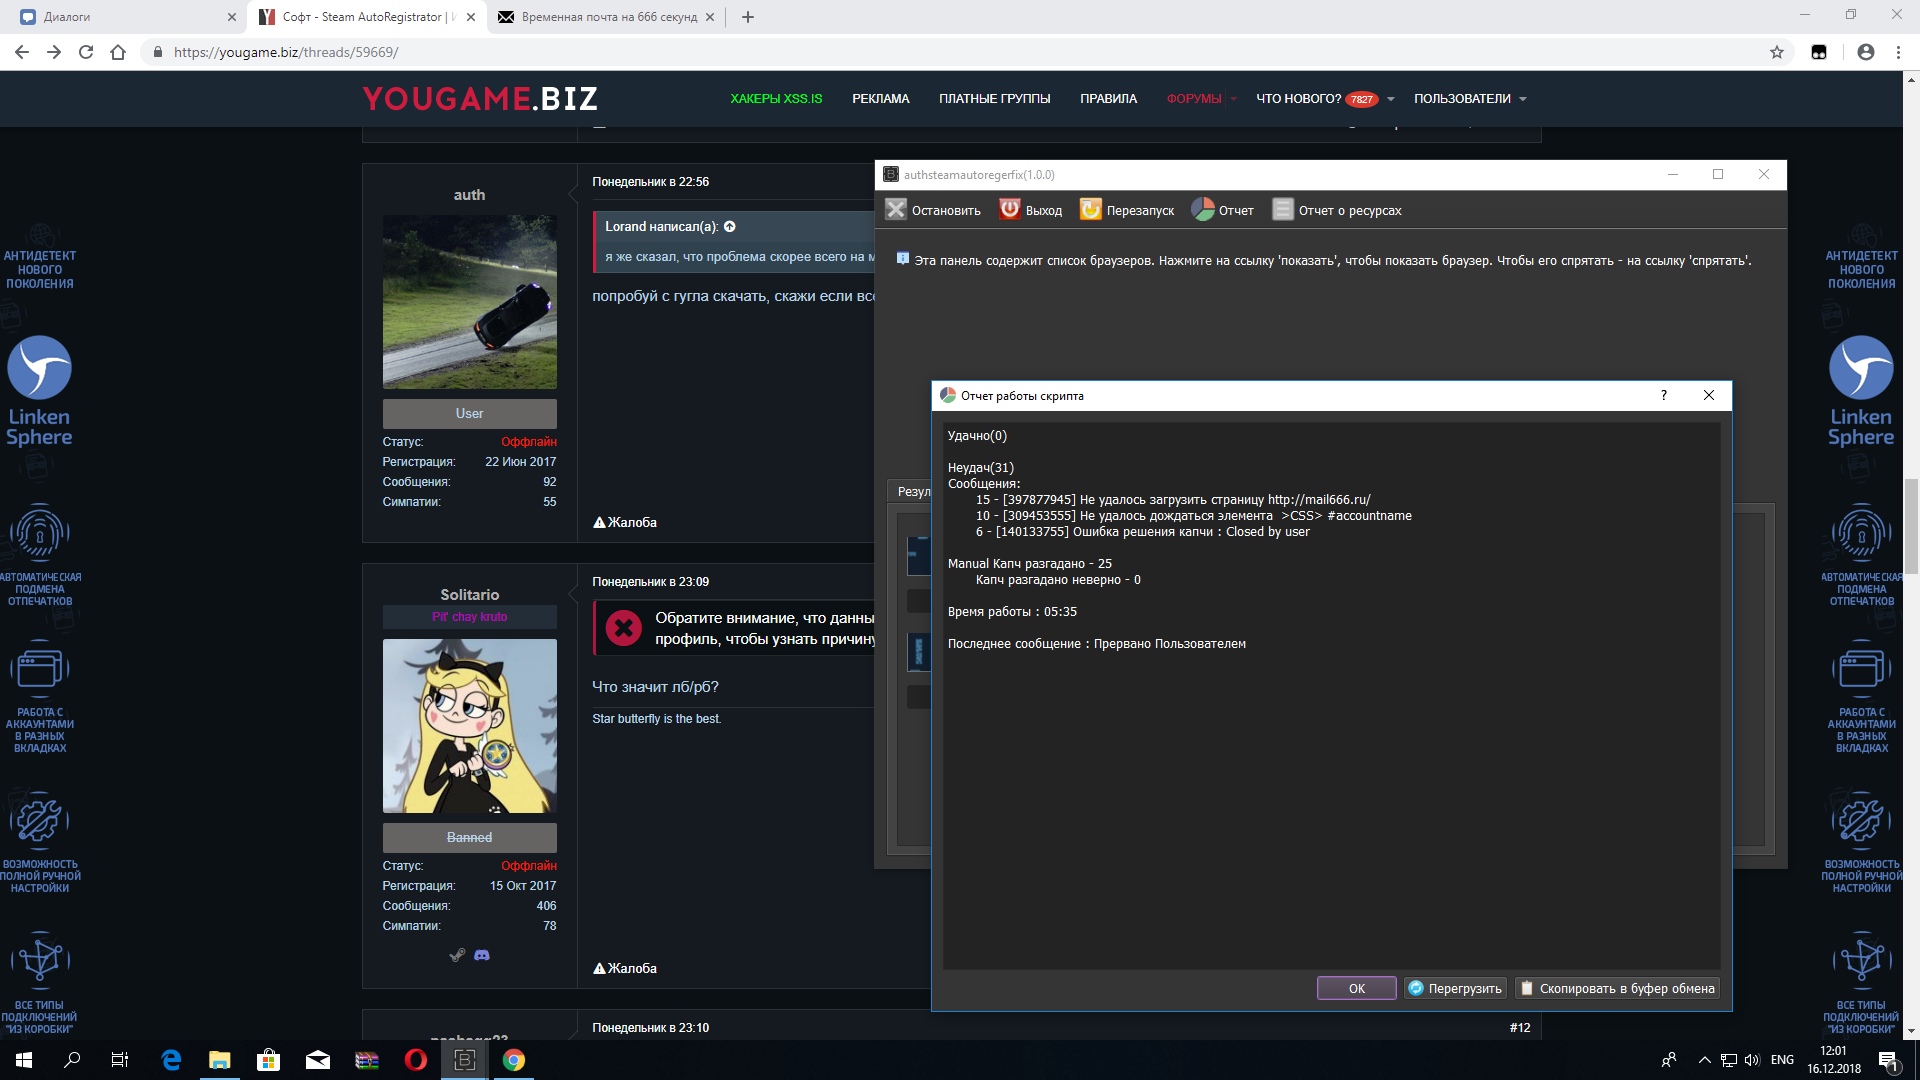The height and width of the screenshot is (1080, 1920).
Task: Click the Перезапуск restart toolbar button
Action: point(1127,210)
